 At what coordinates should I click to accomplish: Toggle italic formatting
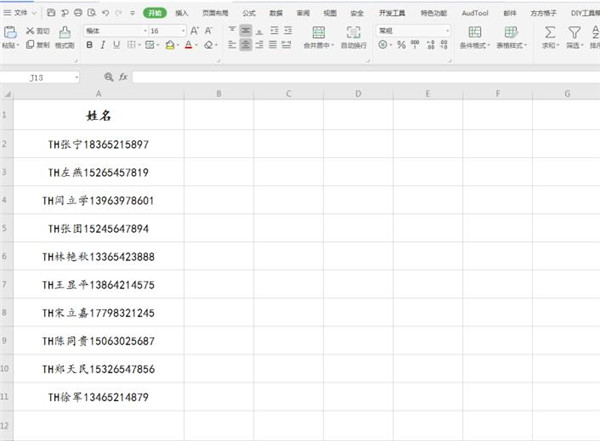click(103, 45)
